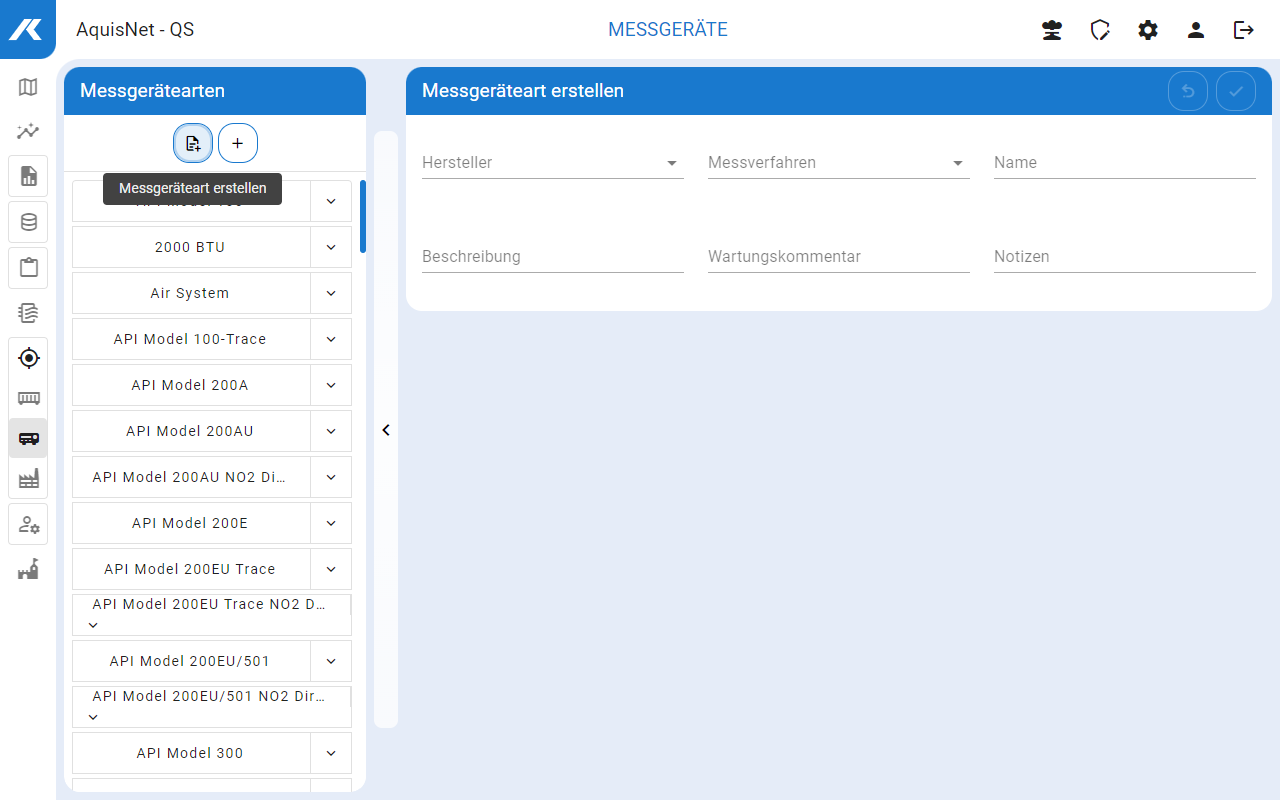Open the user settings sidebar icon

28,525
